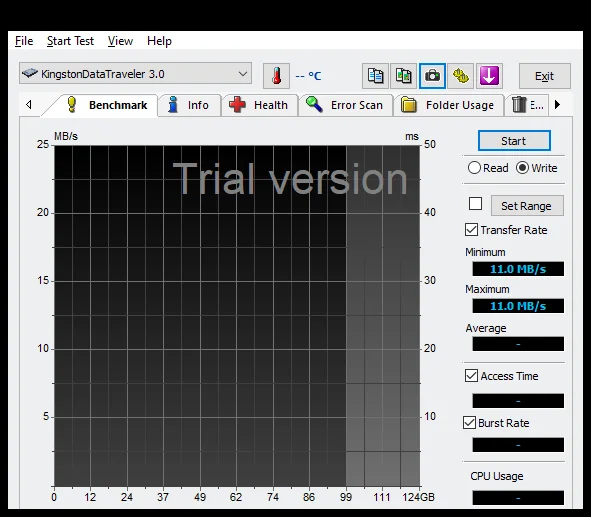This screenshot has width=591, height=517.
Task: Open the File menu
Action: [24, 41]
